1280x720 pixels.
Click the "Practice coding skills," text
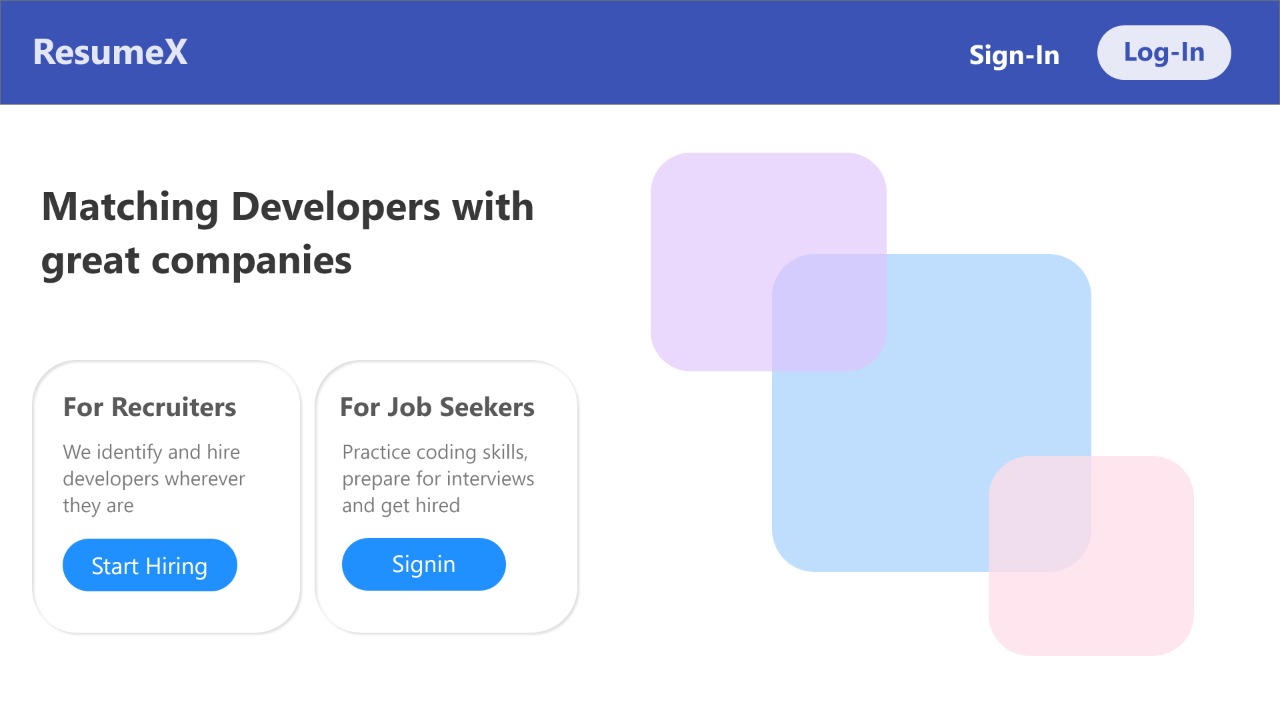coord(435,452)
